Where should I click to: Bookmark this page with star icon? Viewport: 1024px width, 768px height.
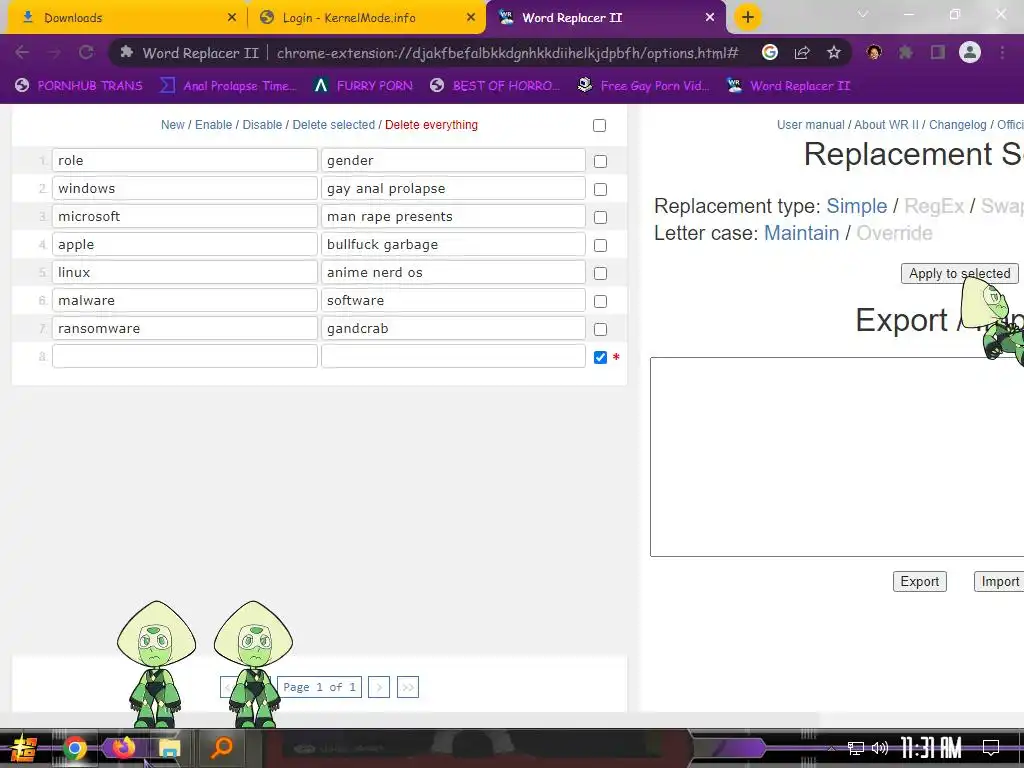click(833, 52)
